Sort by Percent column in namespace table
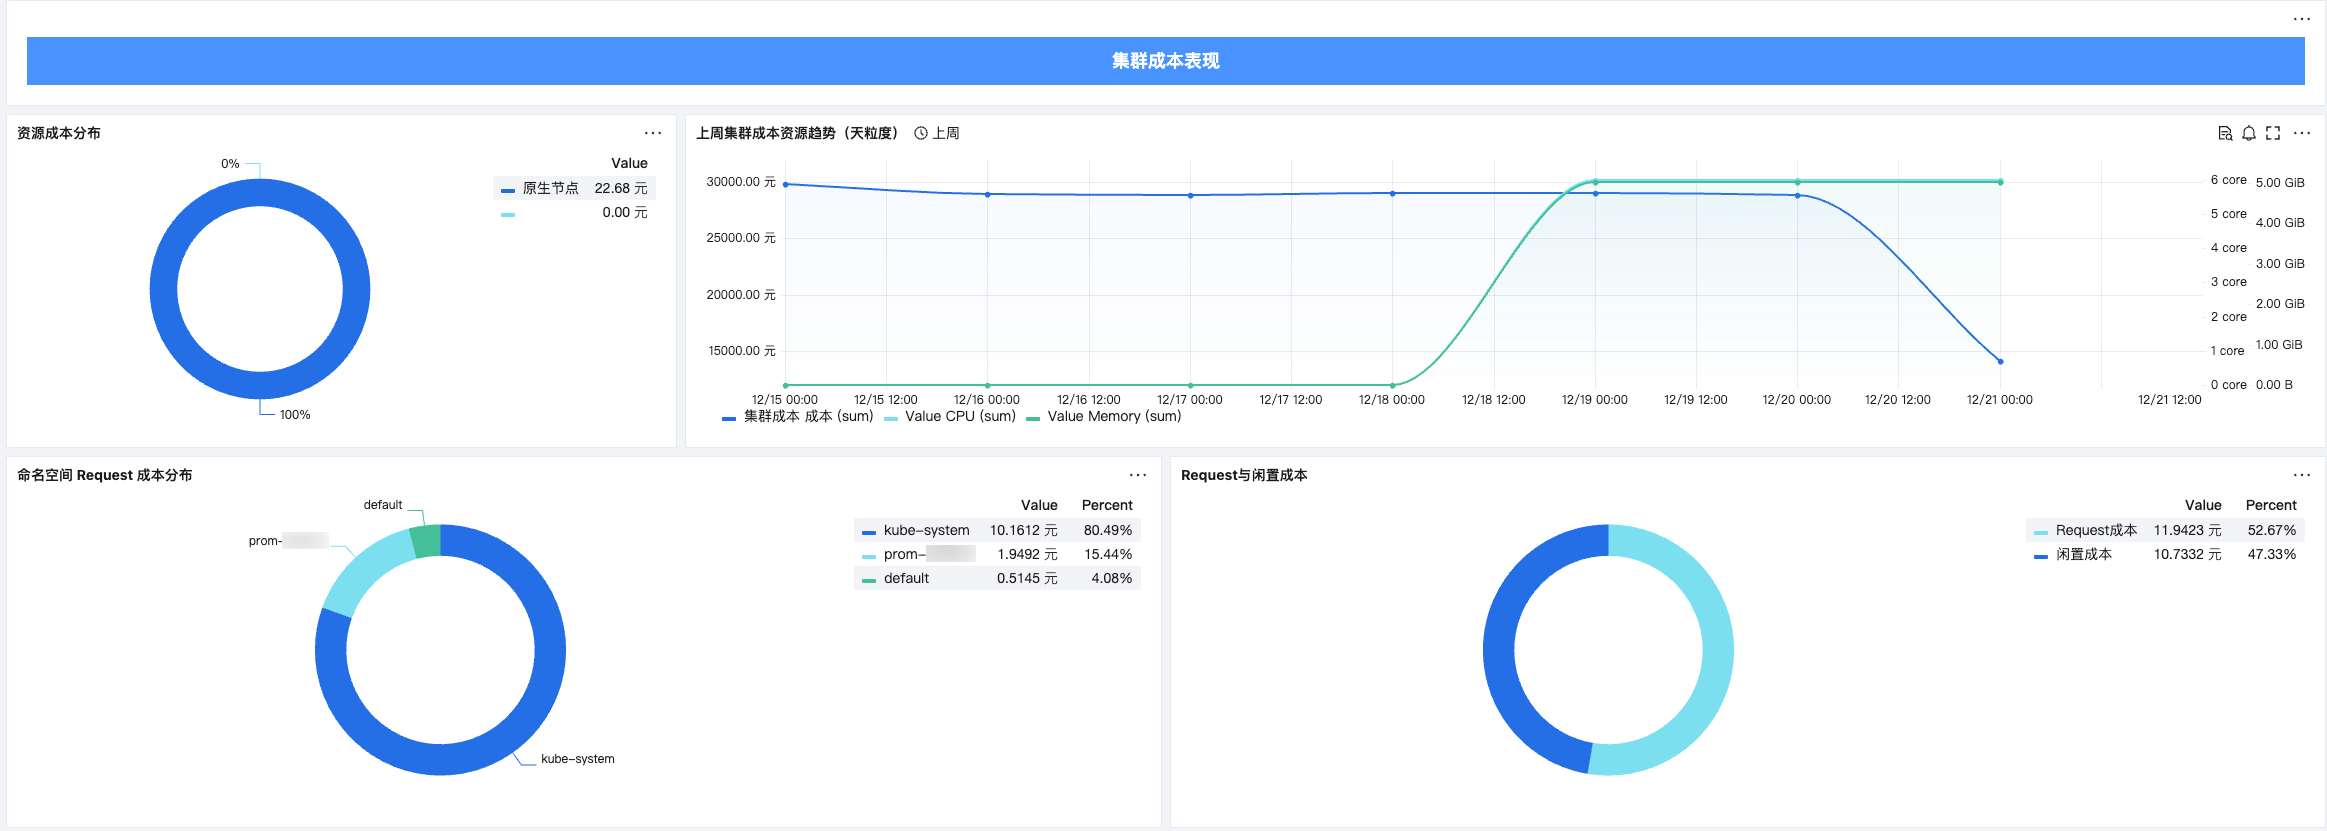The width and height of the screenshot is (2327, 831). pyautogui.click(x=1107, y=505)
